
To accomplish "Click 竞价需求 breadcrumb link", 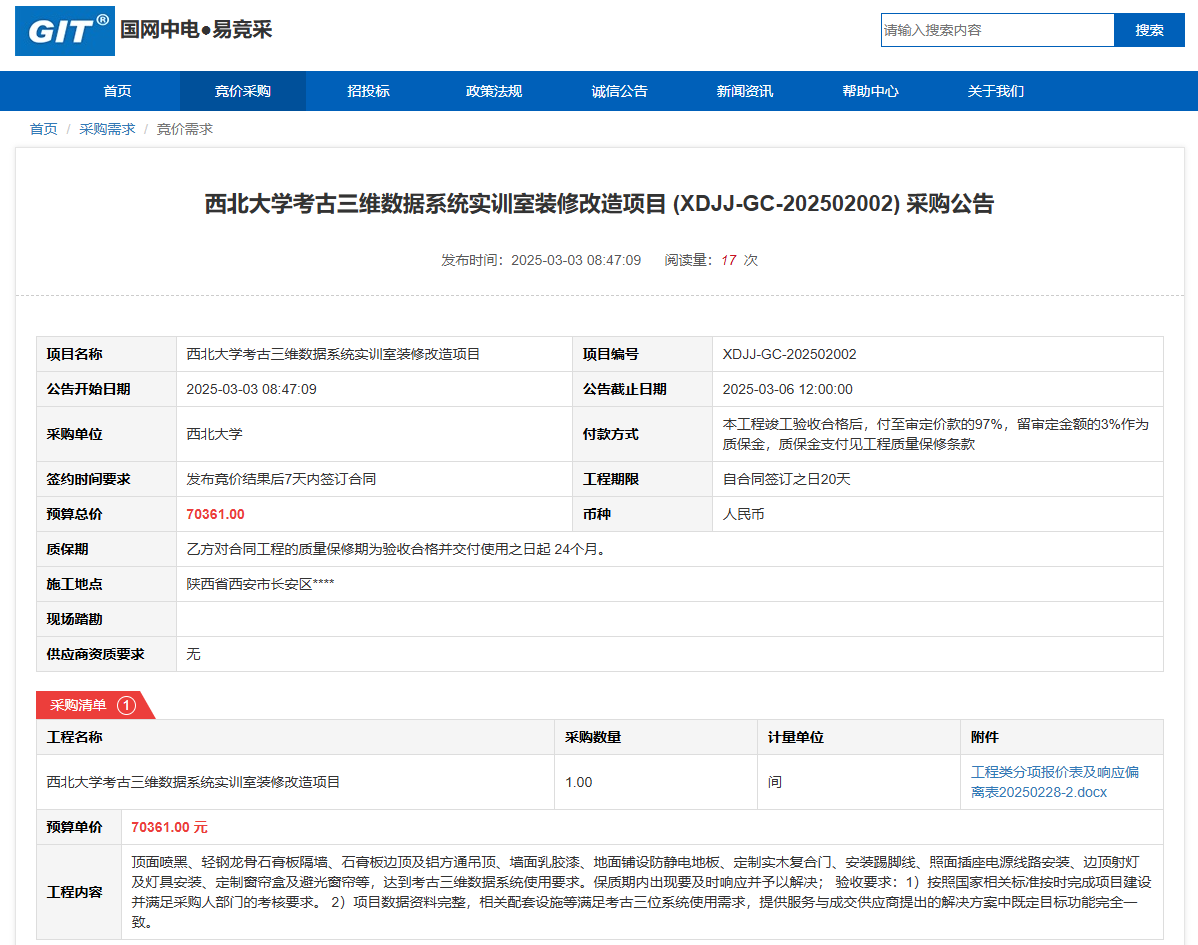I will pyautogui.click(x=185, y=129).
